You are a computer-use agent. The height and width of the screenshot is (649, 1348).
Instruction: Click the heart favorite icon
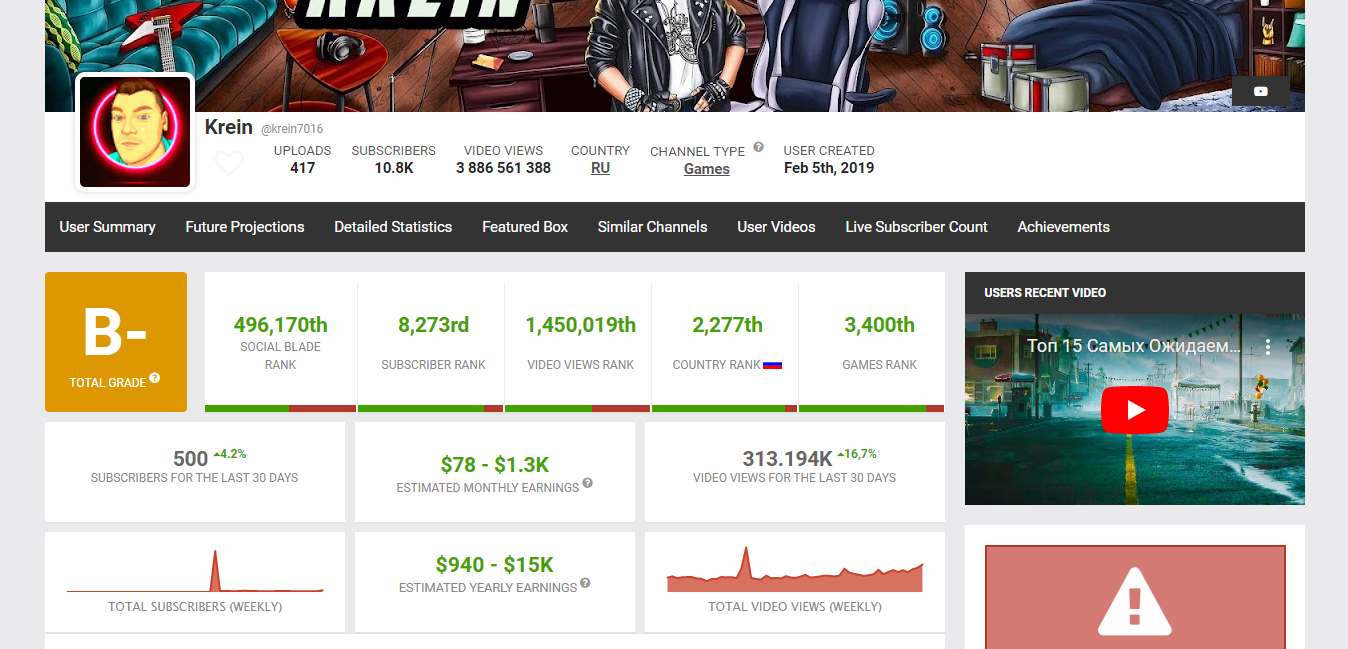point(229,163)
